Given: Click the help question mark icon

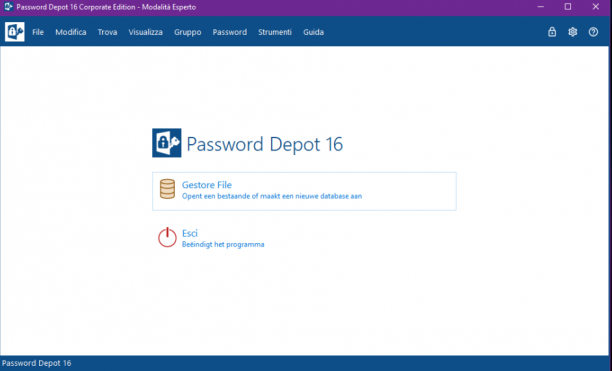Looking at the screenshot, I should 593,32.
